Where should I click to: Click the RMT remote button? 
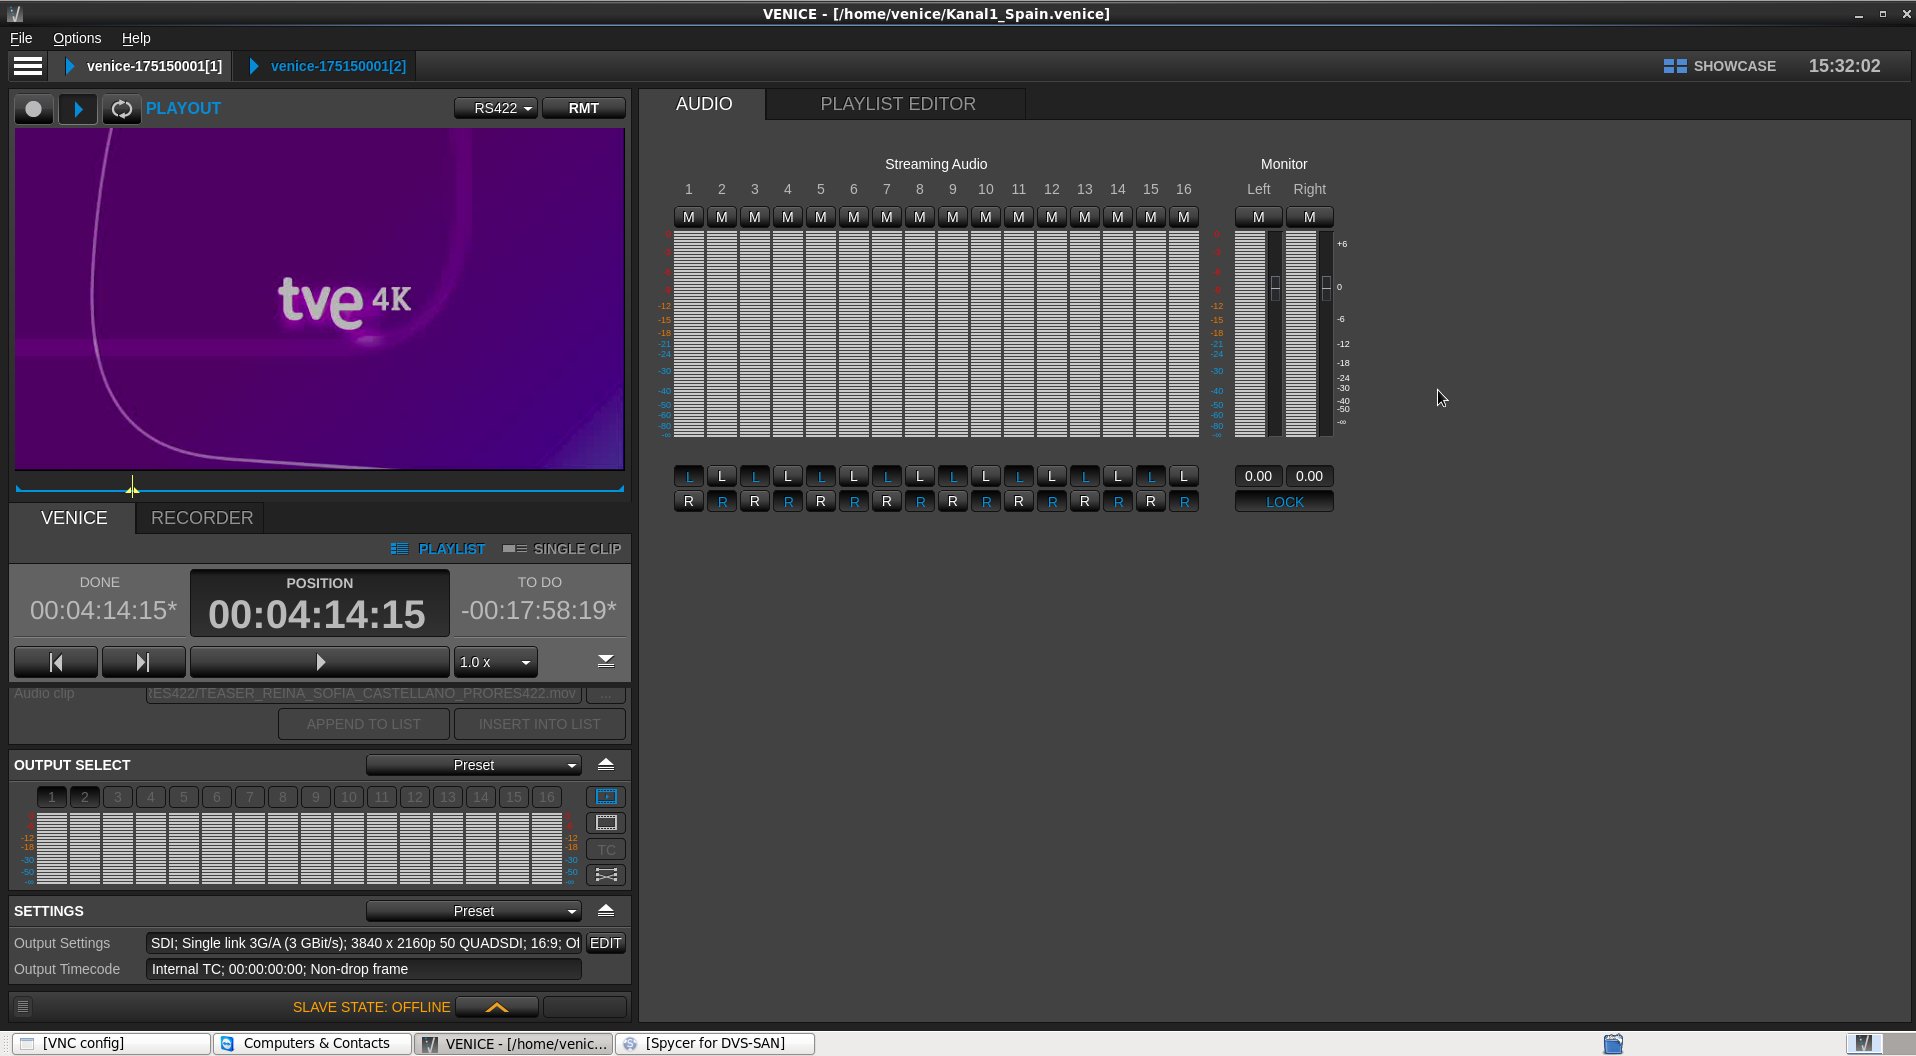click(x=584, y=108)
